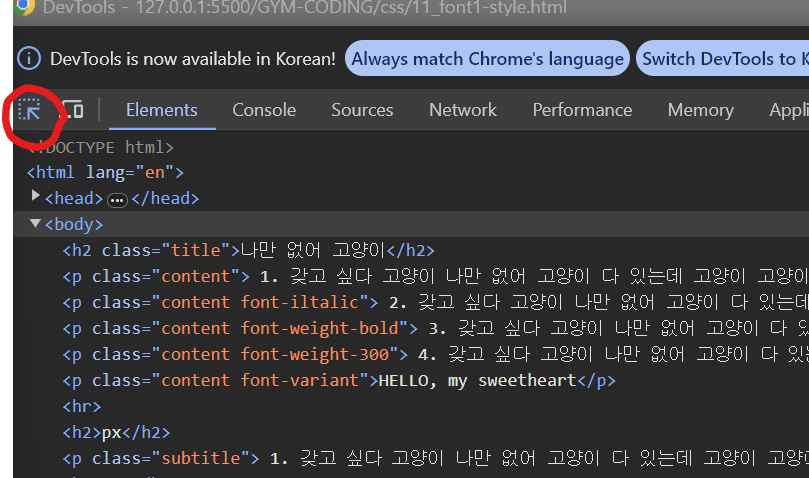Select the p class="subtitle" node
The height and width of the screenshot is (478, 809).
[x=435, y=458]
